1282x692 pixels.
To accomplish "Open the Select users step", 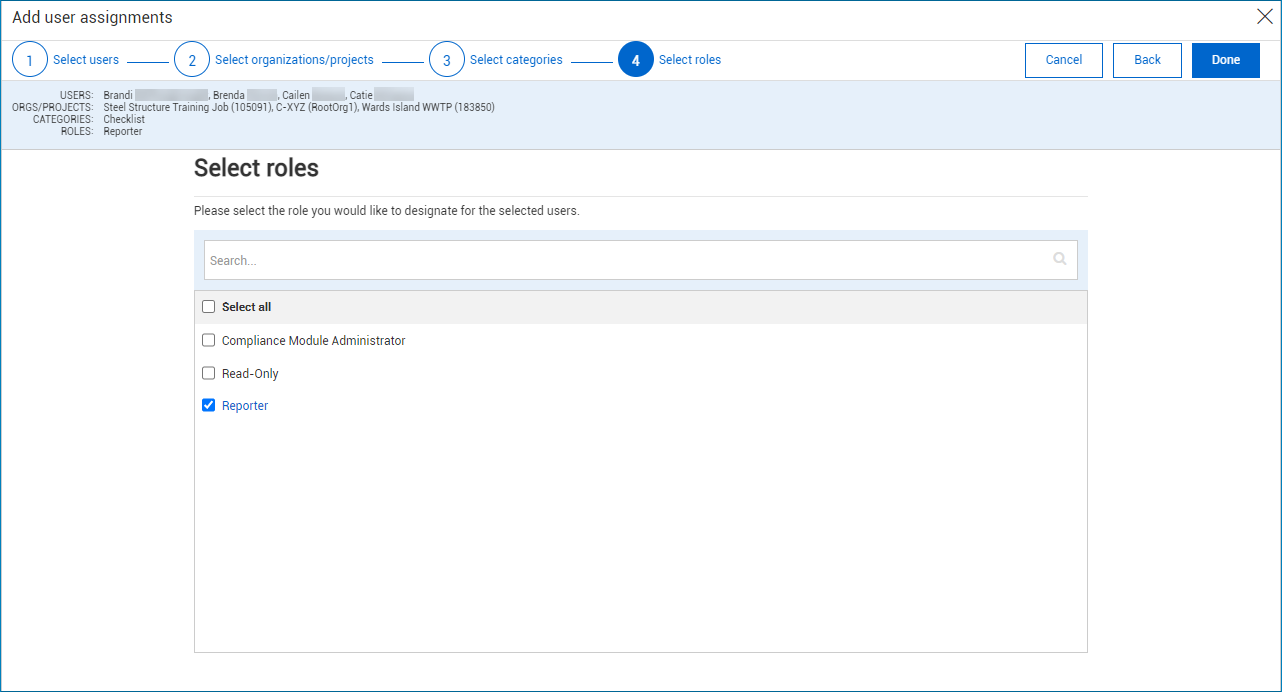I will 85,59.
